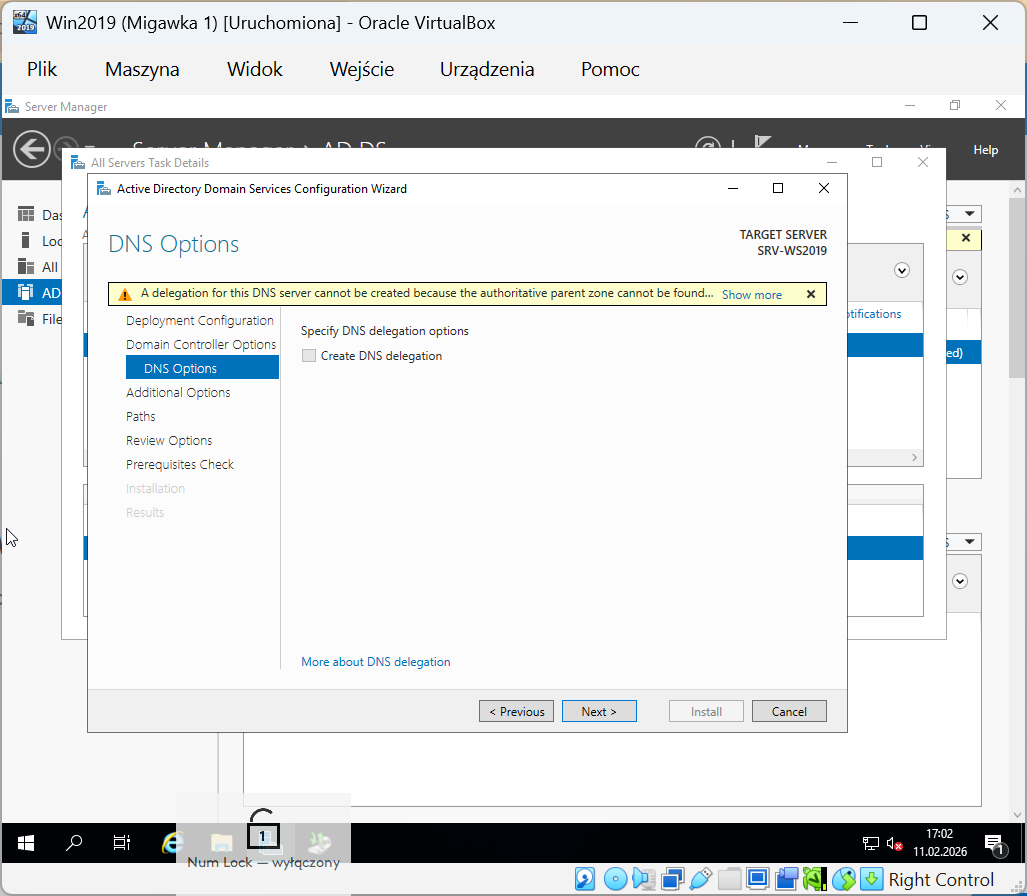Open the Maszyna menu in VirtualBox
The width and height of the screenshot is (1027, 896).
pos(142,69)
